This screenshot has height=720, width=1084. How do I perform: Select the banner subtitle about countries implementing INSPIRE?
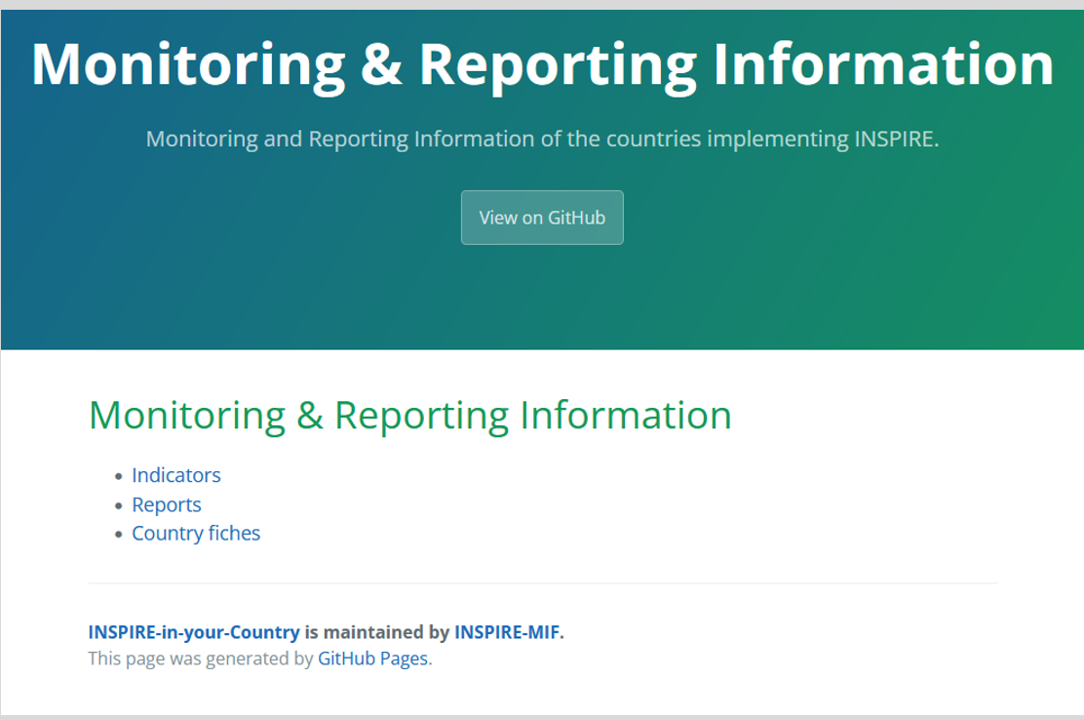pyautogui.click(x=542, y=139)
